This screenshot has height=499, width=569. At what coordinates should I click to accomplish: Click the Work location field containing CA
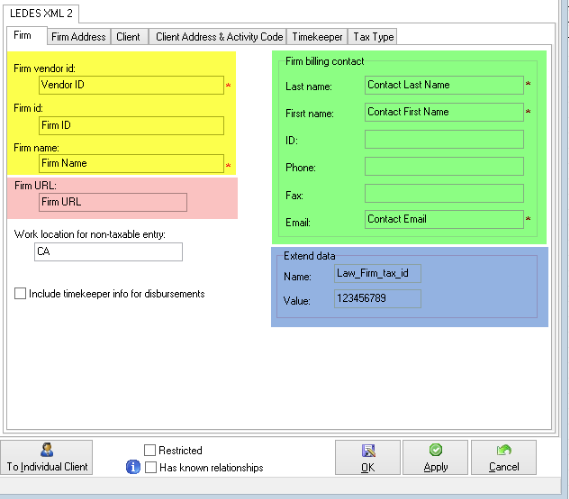(108, 252)
